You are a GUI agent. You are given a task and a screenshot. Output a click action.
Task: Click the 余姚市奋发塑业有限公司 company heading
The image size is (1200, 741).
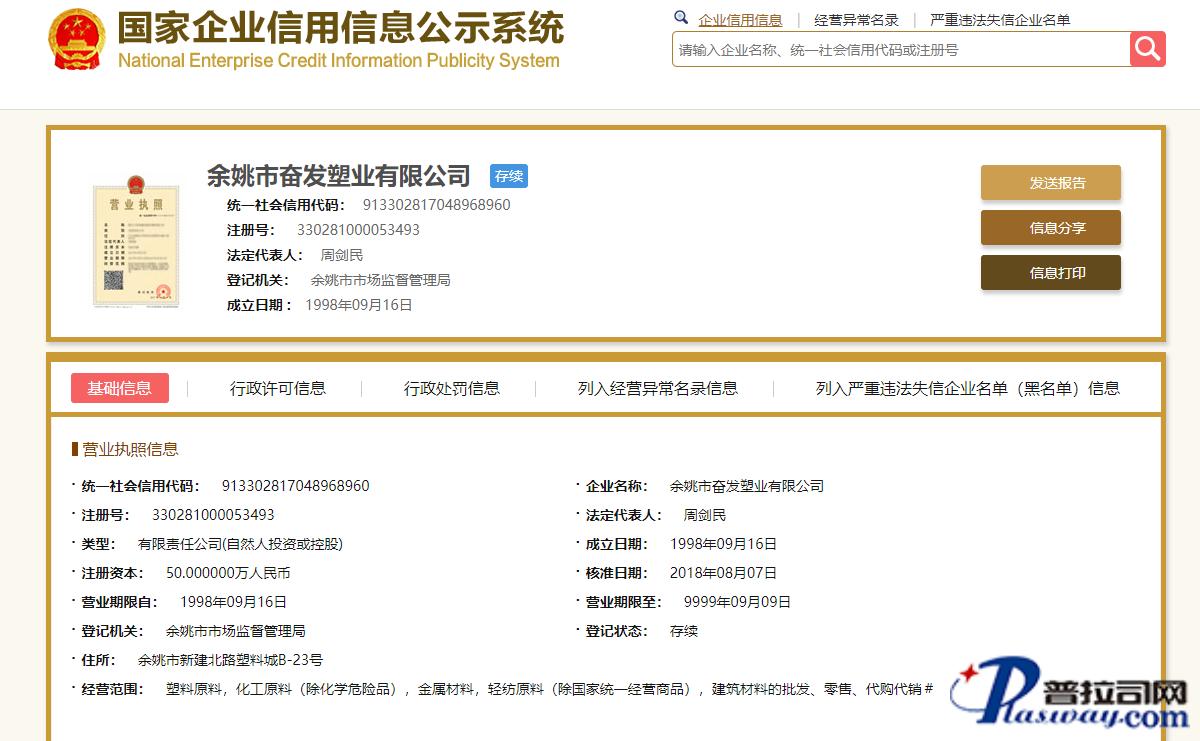(x=338, y=176)
